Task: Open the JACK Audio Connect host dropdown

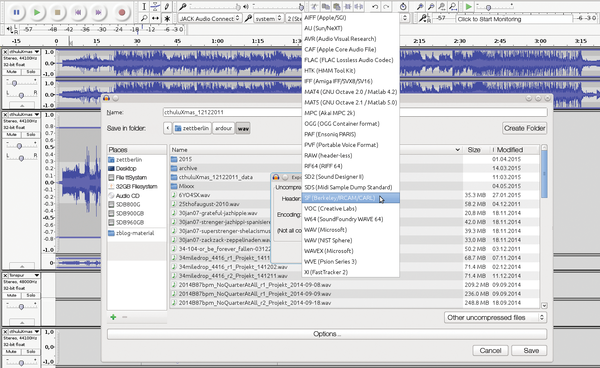Action: (x=210, y=18)
